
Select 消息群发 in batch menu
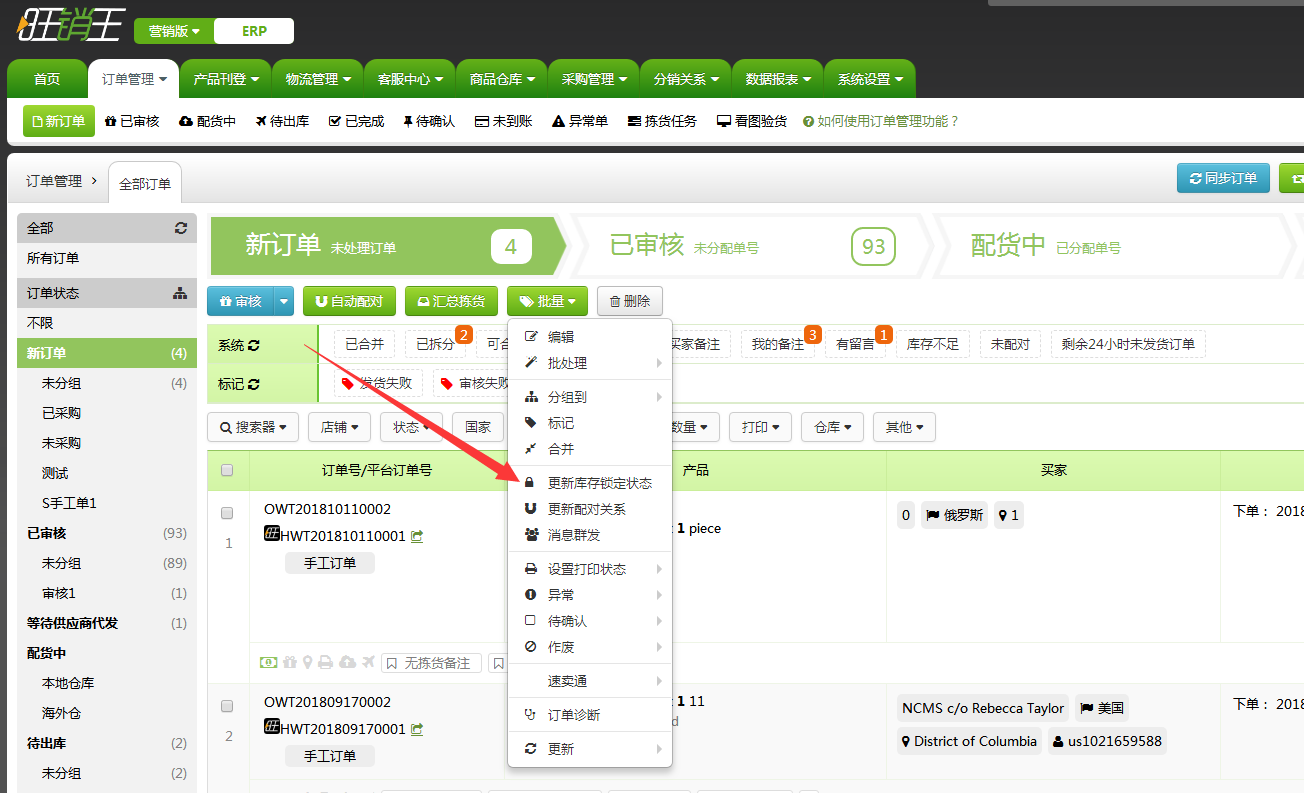[590, 535]
